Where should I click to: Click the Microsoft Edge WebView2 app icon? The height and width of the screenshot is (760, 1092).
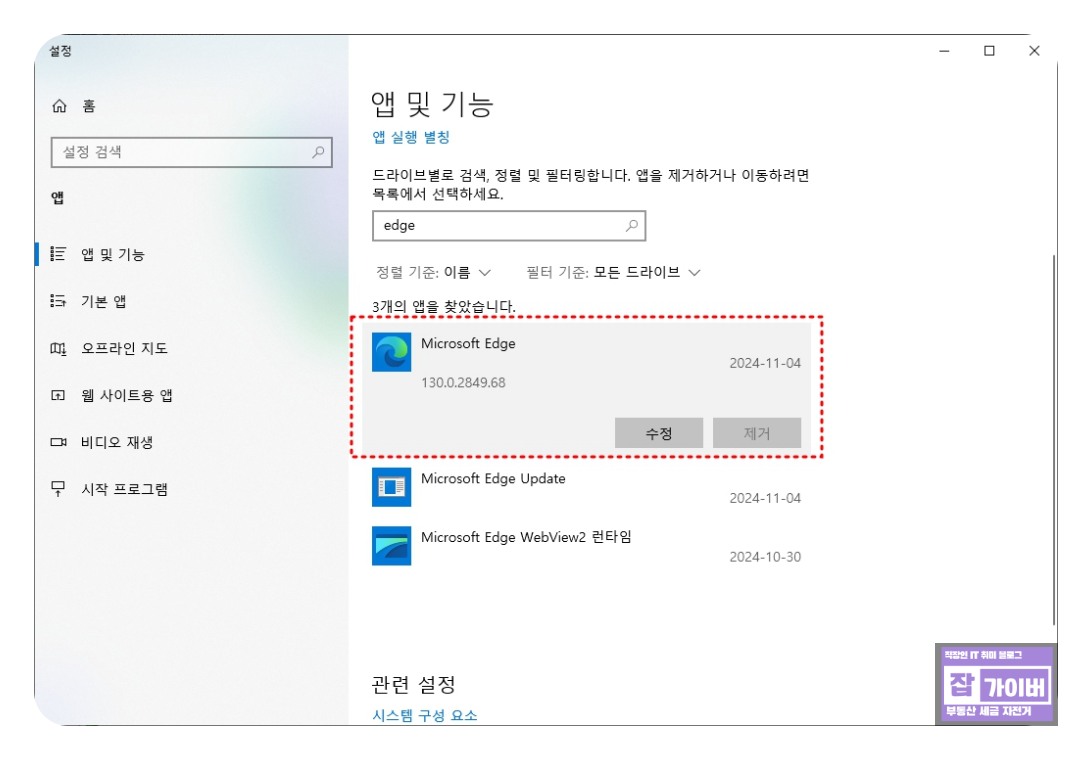pos(391,545)
